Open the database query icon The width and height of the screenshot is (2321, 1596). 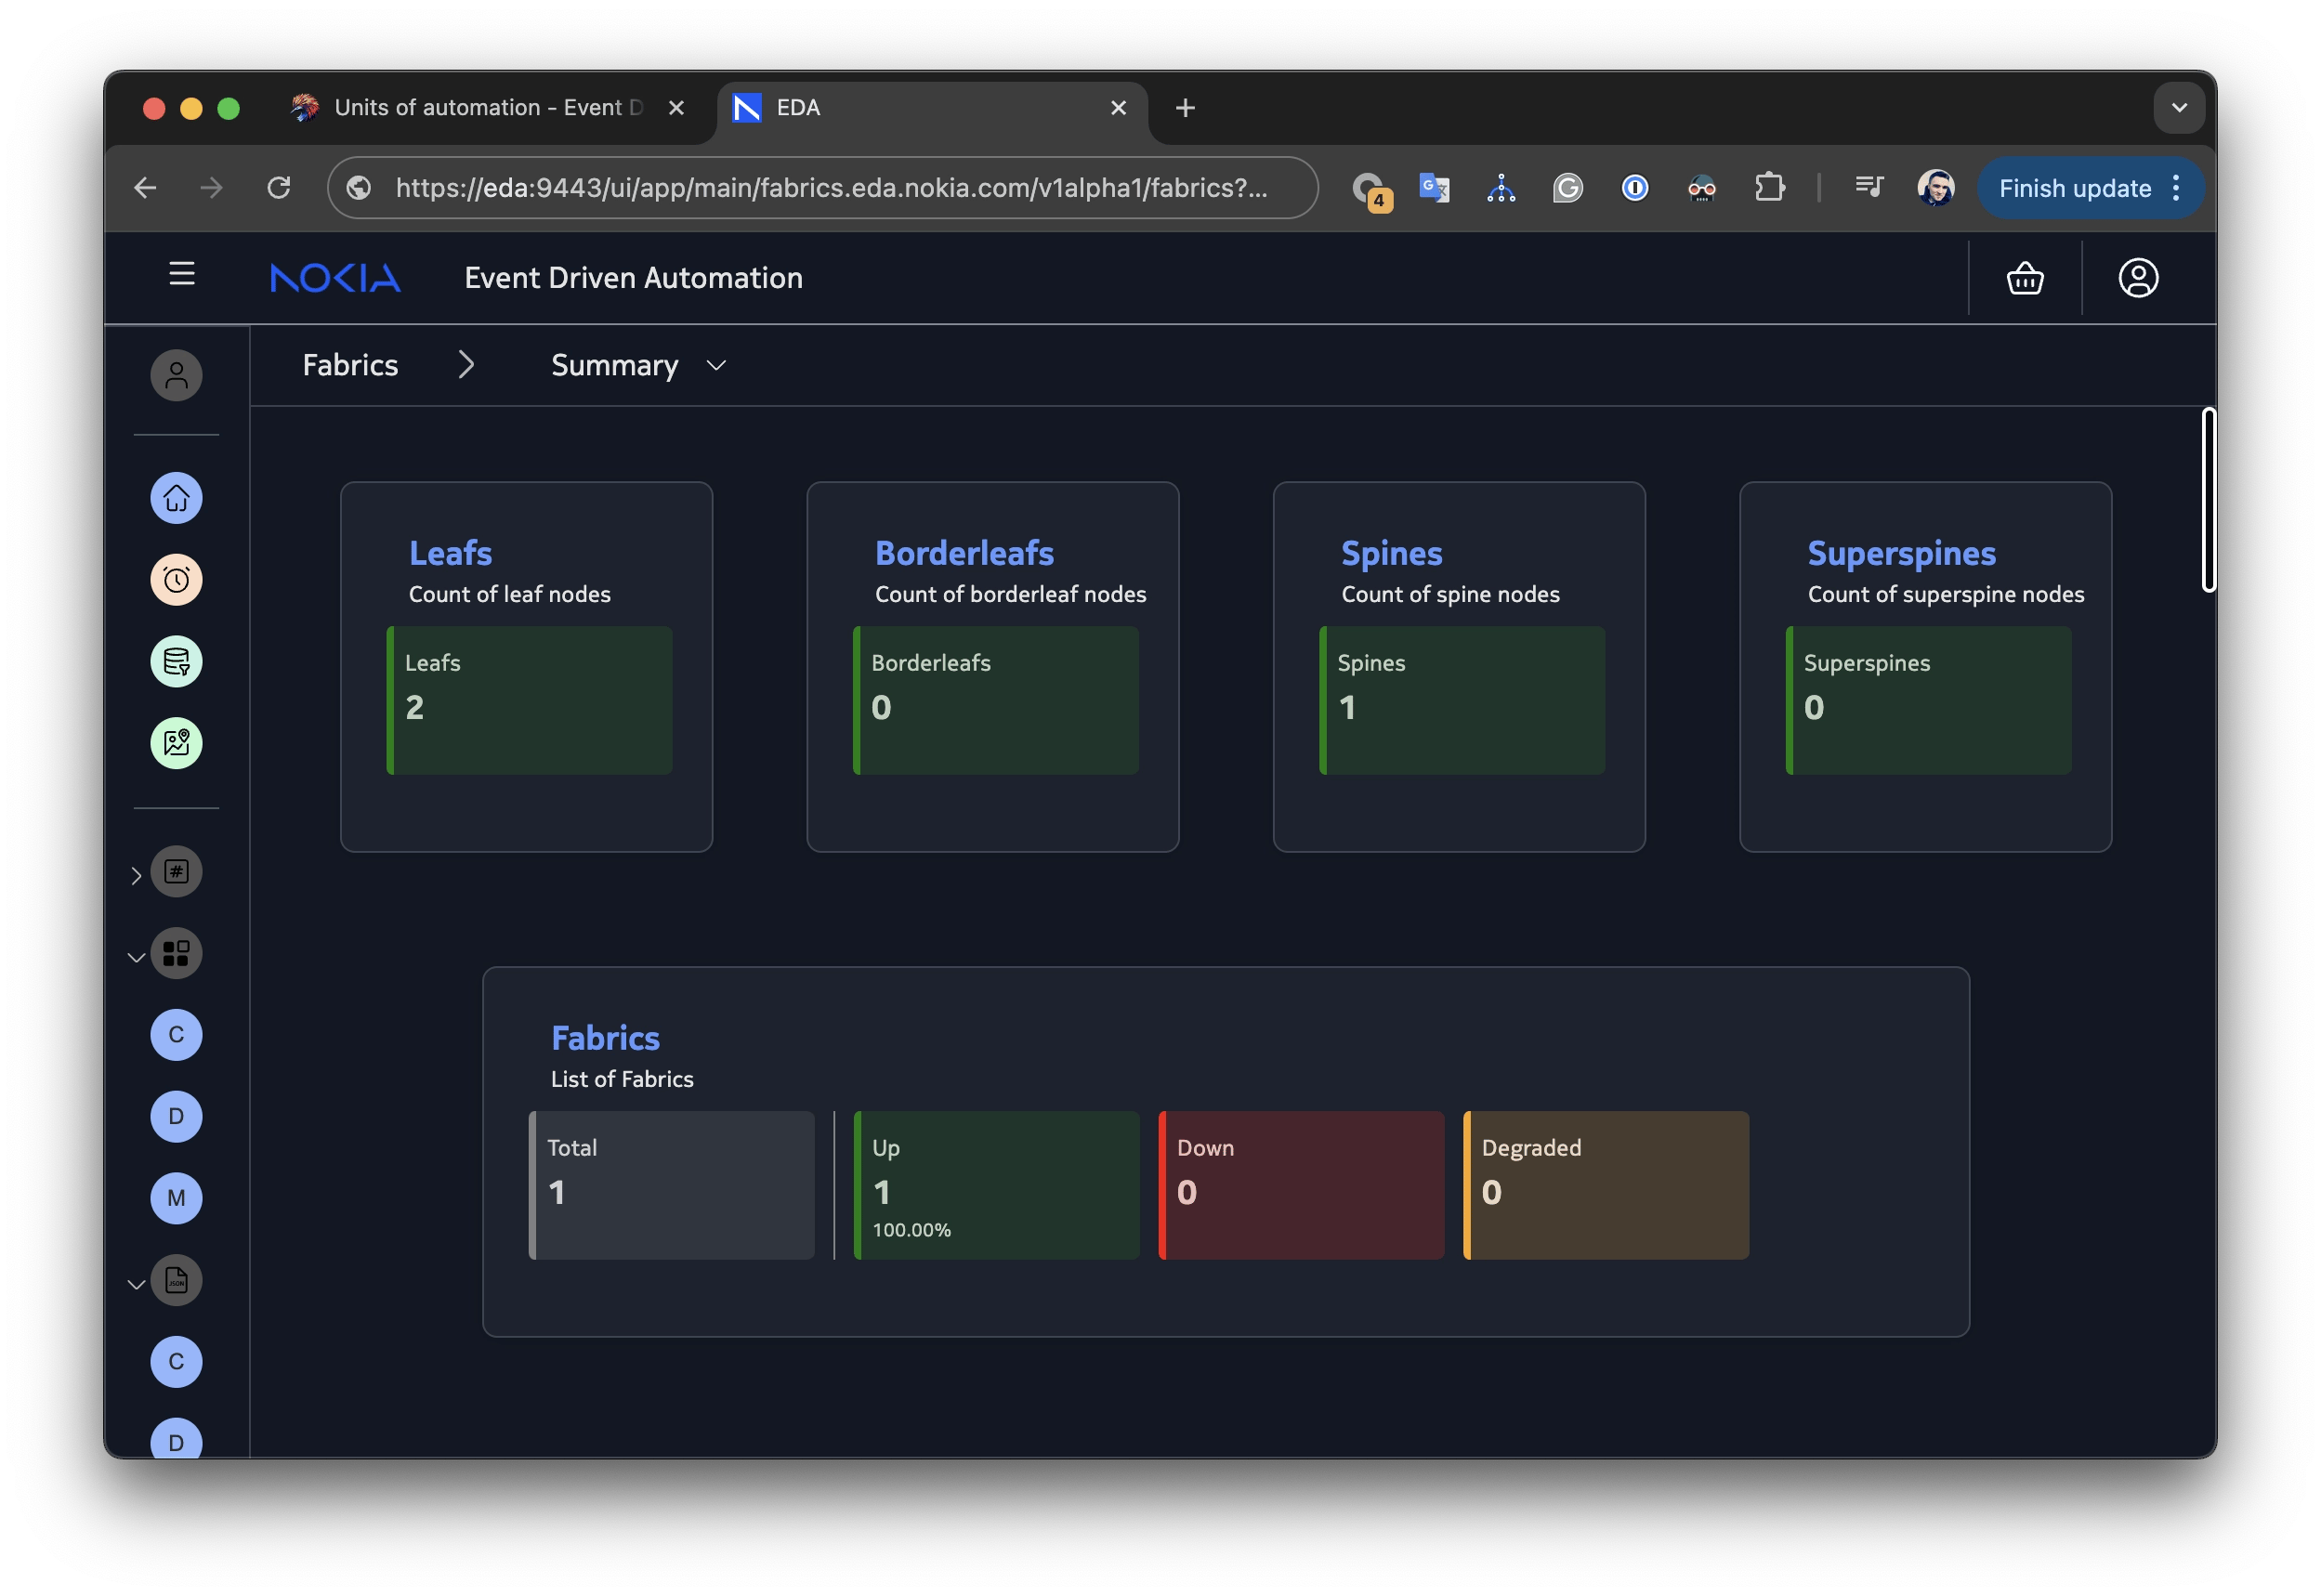tap(176, 662)
